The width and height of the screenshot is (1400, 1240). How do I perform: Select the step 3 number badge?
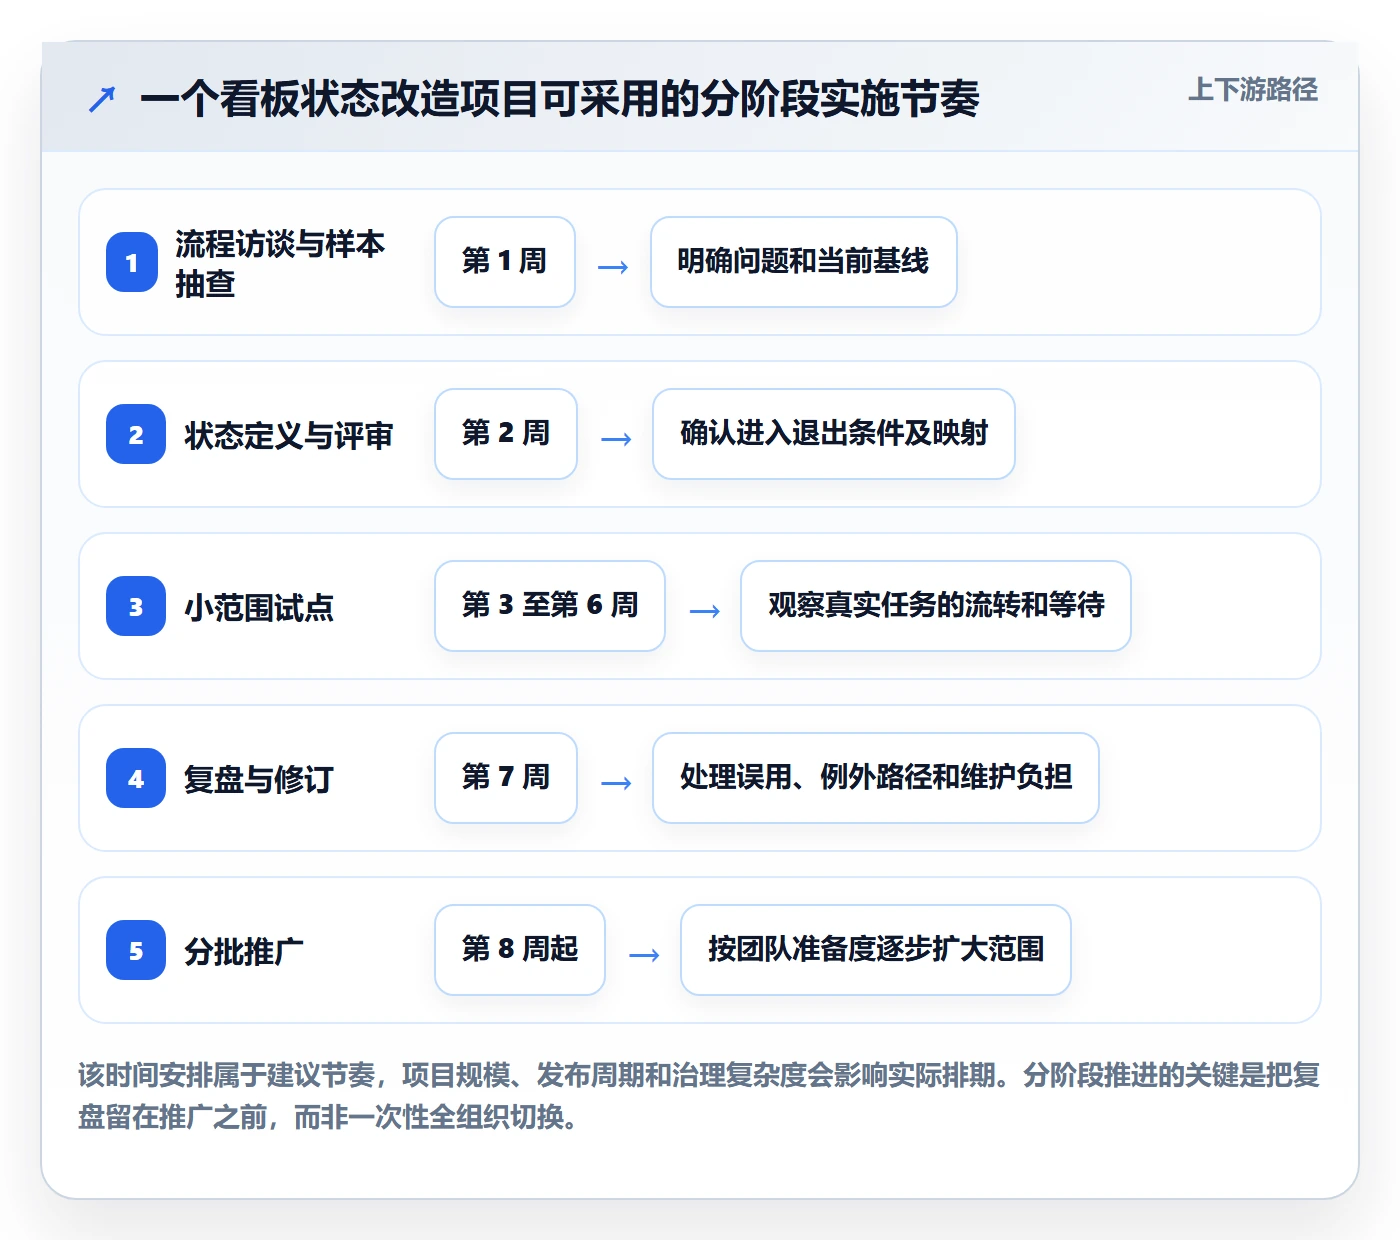click(136, 606)
